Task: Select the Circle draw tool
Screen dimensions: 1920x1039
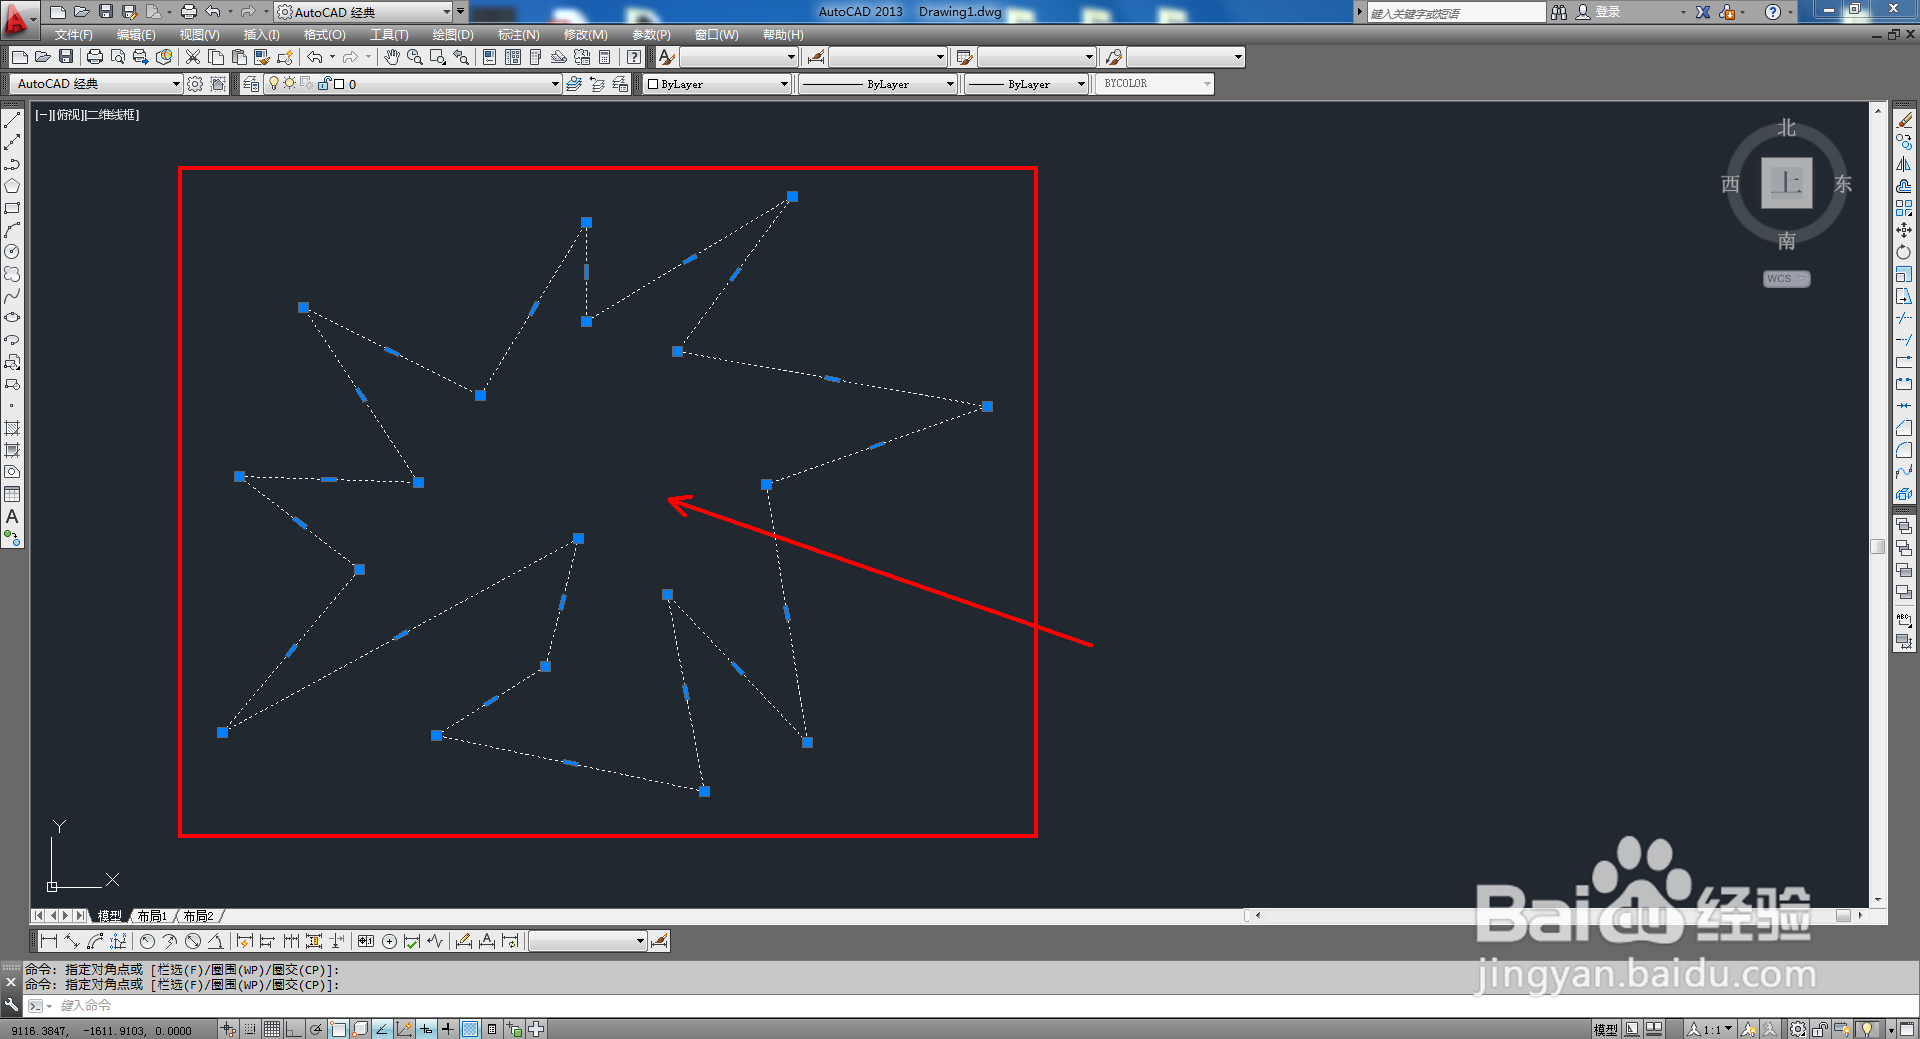Action: pyautogui.click(x=12, y=252)
